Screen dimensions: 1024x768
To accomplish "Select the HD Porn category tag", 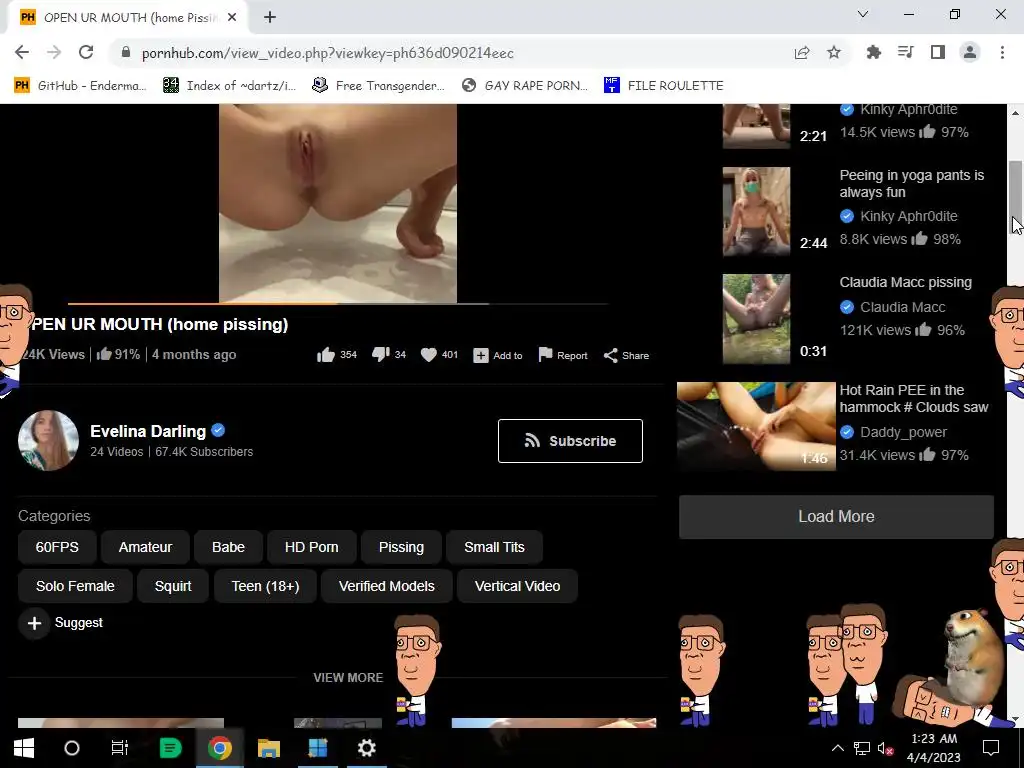I will [312, 547].
